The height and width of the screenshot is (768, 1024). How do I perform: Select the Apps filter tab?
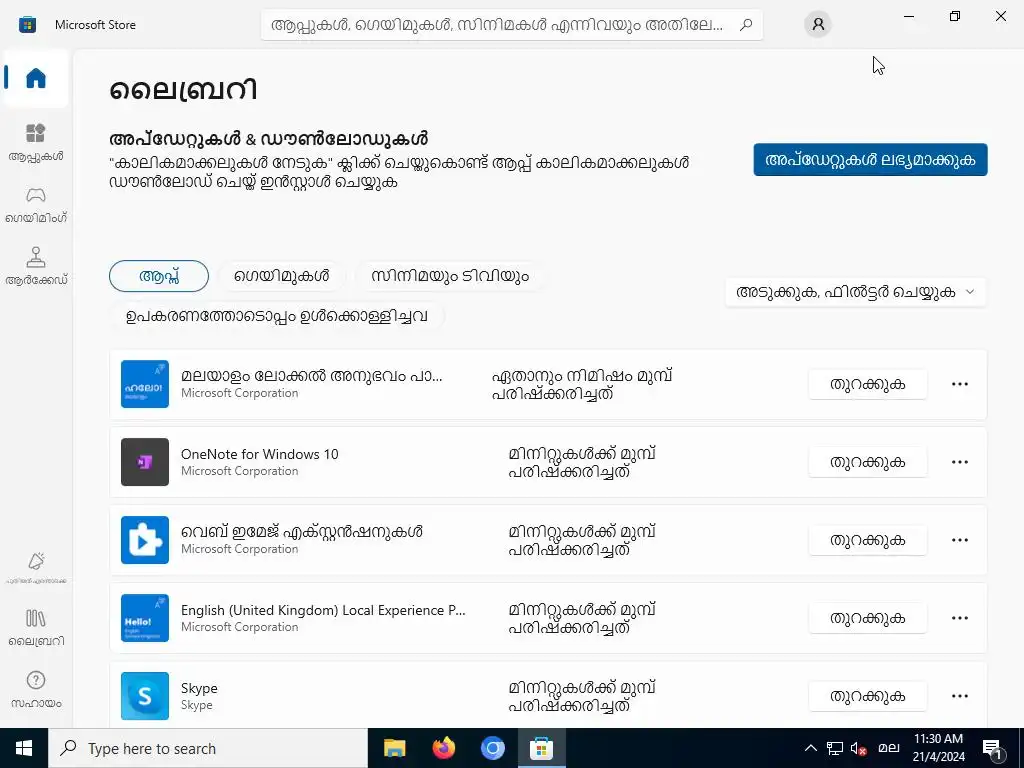(159, 276)
